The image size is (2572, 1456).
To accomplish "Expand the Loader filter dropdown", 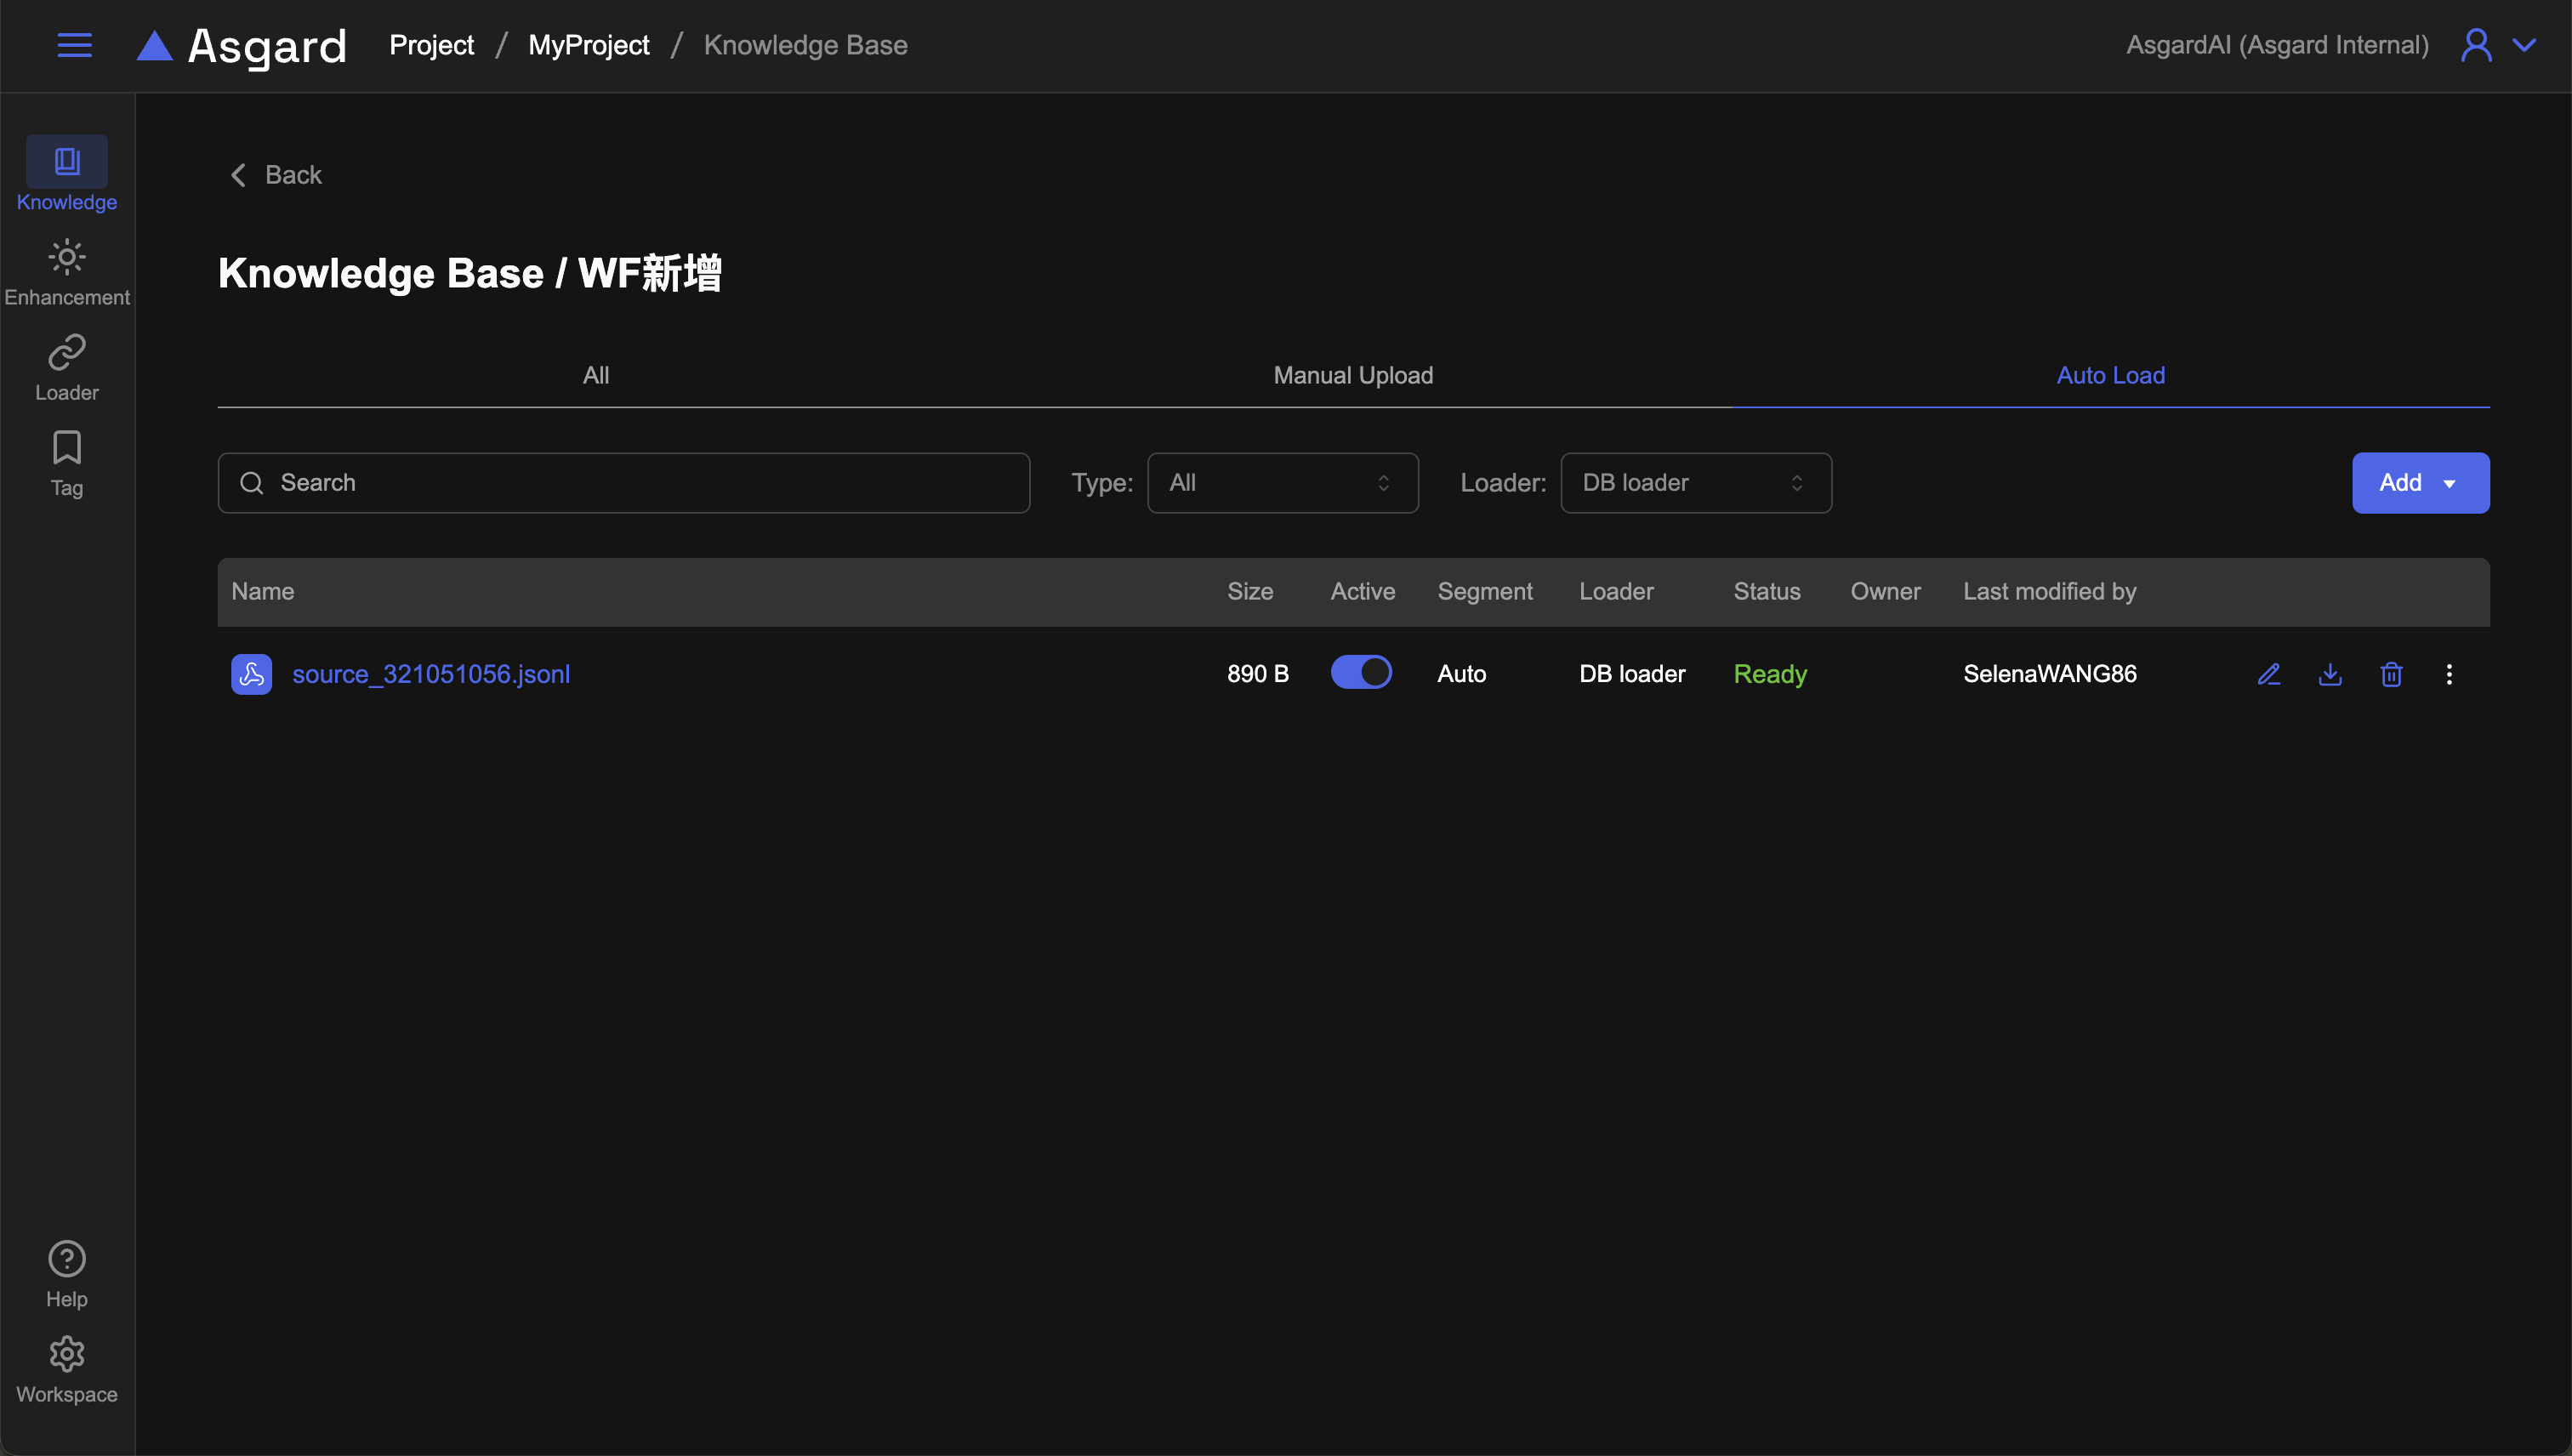I will pyautogui.click(x=1695, y=483).
